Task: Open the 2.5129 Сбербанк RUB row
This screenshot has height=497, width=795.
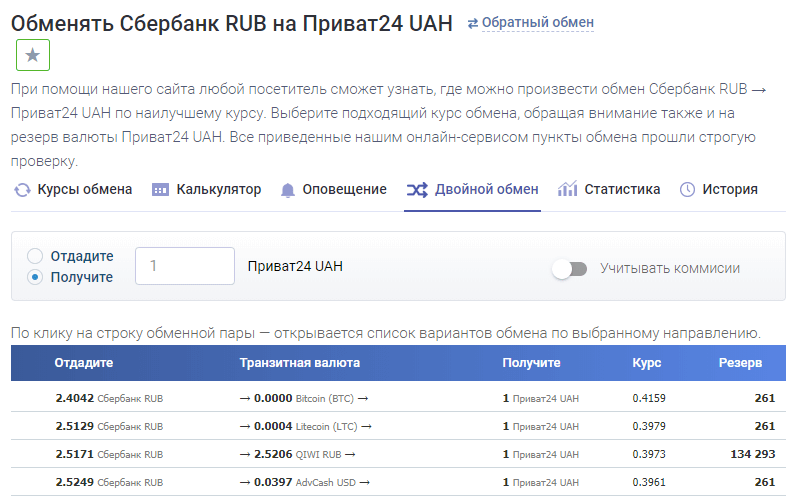Action: click(x=399, y=426)
